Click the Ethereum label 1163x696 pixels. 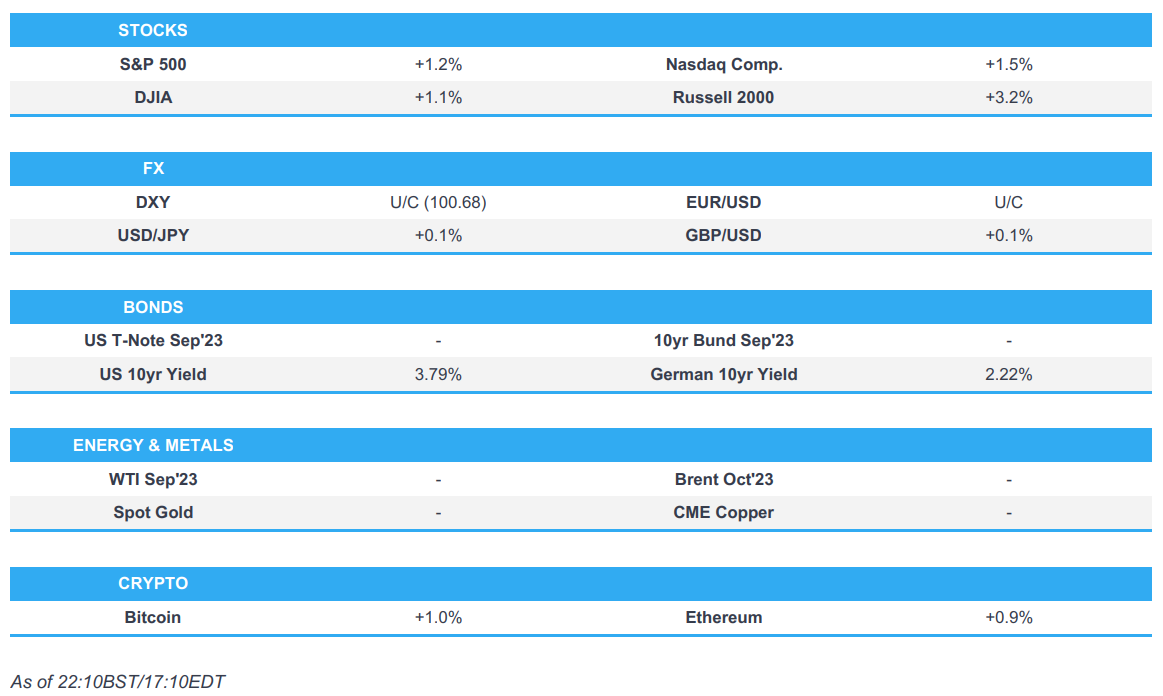coord(723,617)
